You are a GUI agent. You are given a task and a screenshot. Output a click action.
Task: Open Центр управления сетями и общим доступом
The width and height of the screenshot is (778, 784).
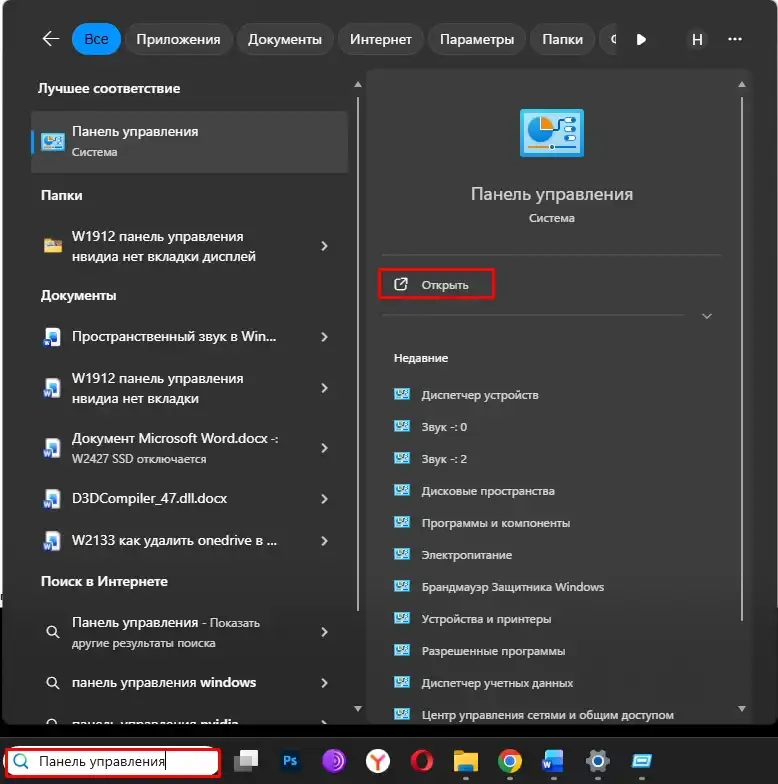click(548, 715)
